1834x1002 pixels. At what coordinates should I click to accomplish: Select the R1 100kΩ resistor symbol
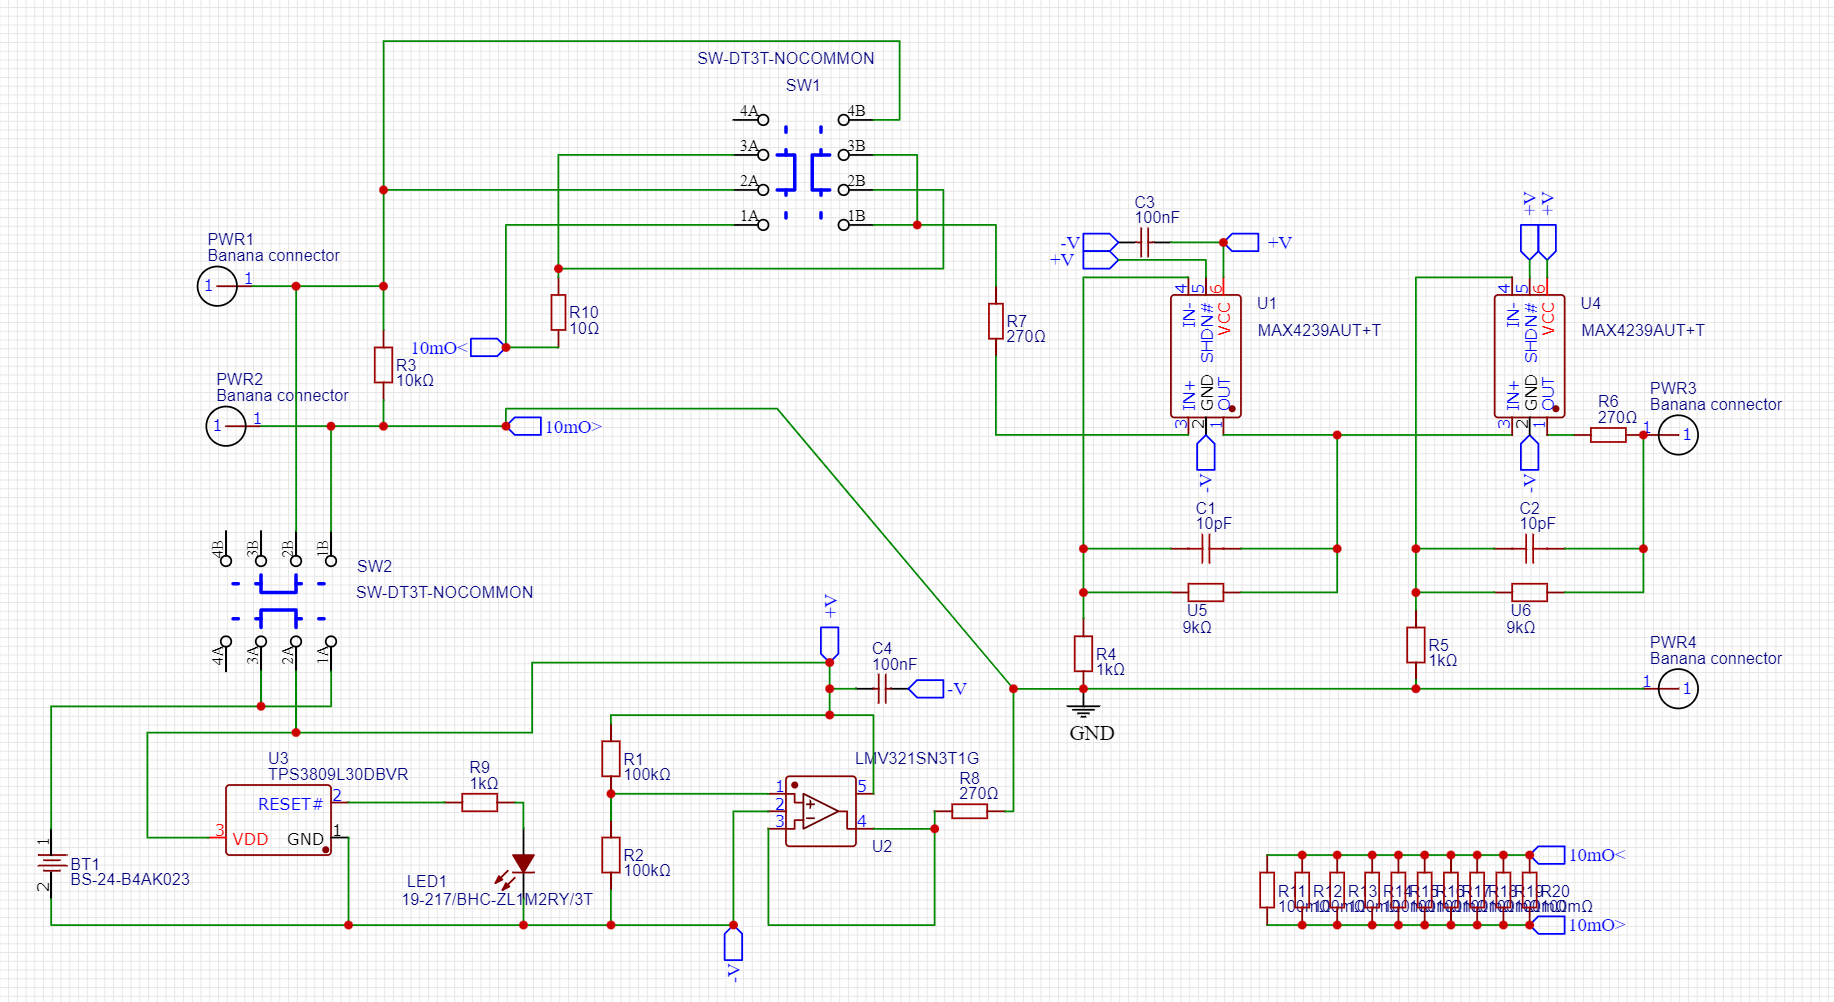pos(611,759)
